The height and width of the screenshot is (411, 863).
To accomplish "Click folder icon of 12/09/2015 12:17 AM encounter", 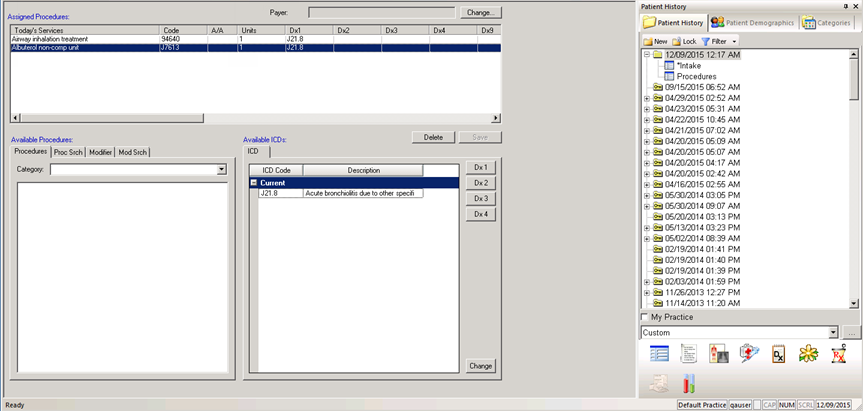I will (658, 55).
